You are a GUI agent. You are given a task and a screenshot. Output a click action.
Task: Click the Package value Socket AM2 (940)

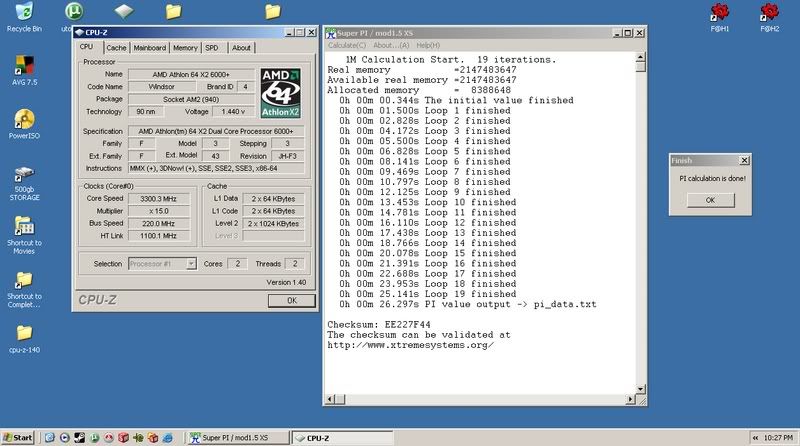[x=191, y=99]
